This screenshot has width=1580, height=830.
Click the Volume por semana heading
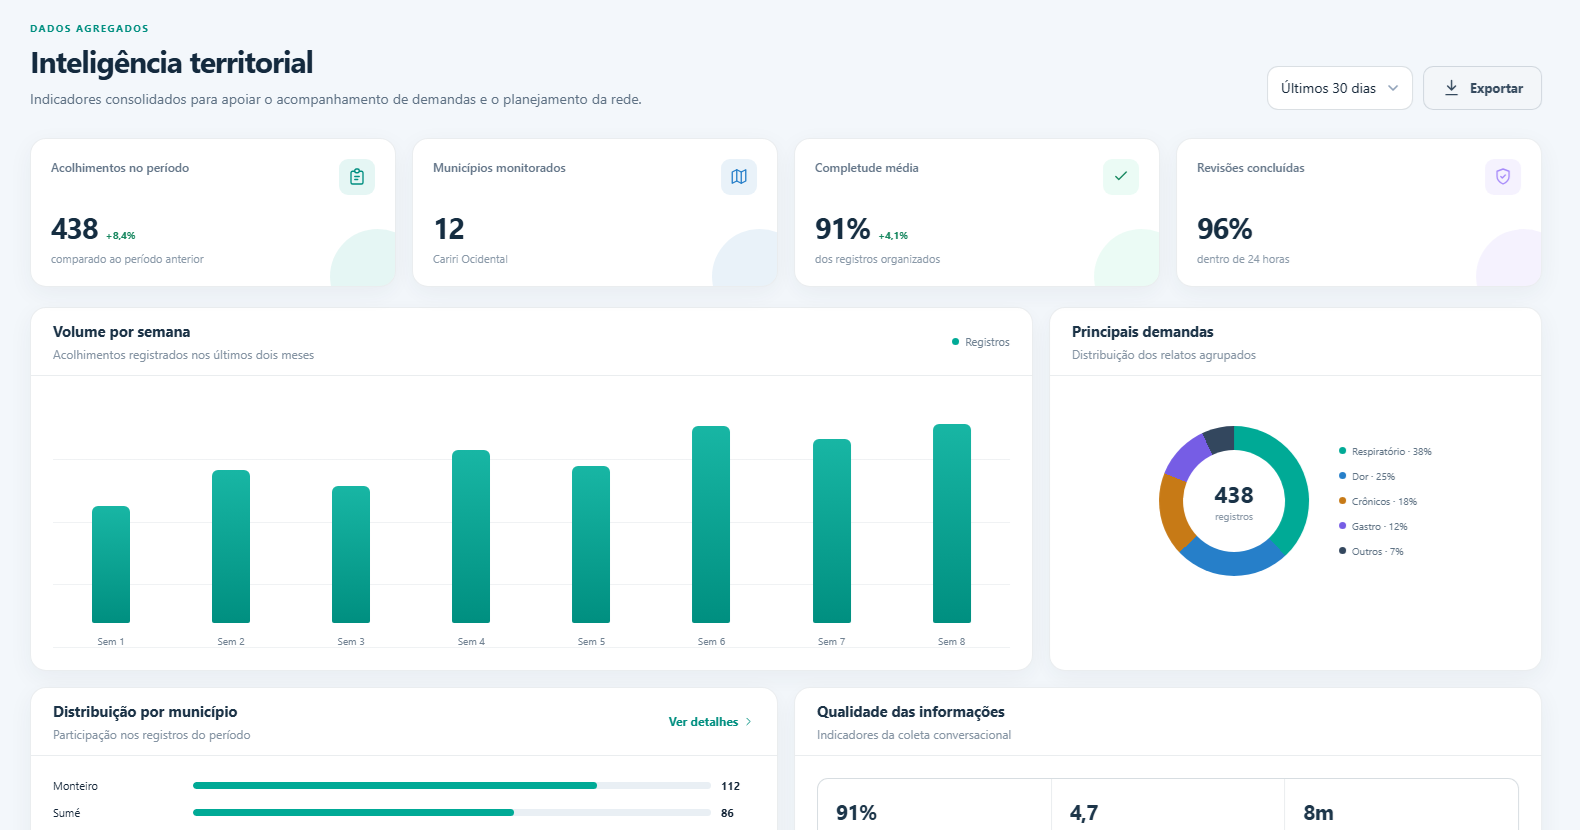121,332
